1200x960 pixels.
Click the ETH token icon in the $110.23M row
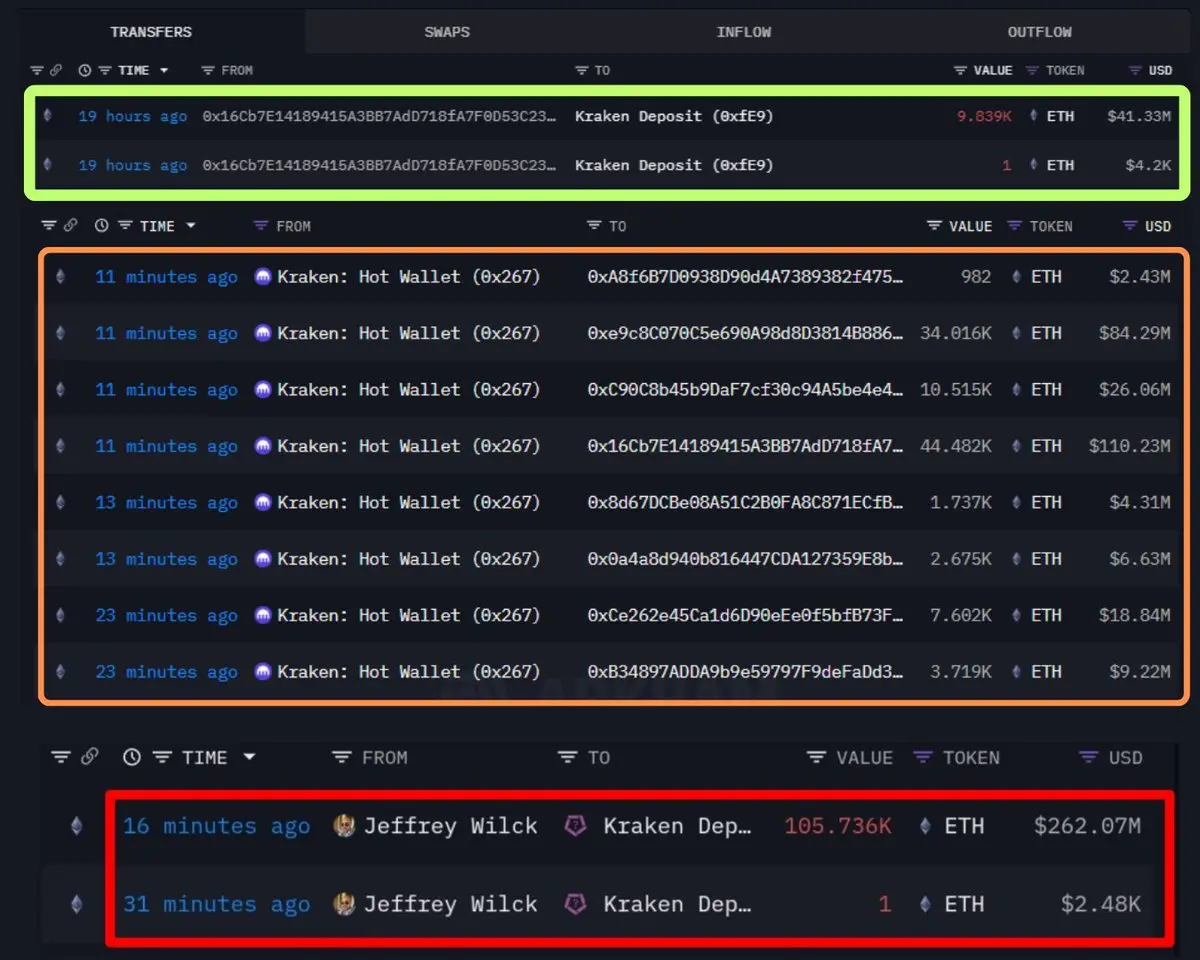click(1017, 446)
